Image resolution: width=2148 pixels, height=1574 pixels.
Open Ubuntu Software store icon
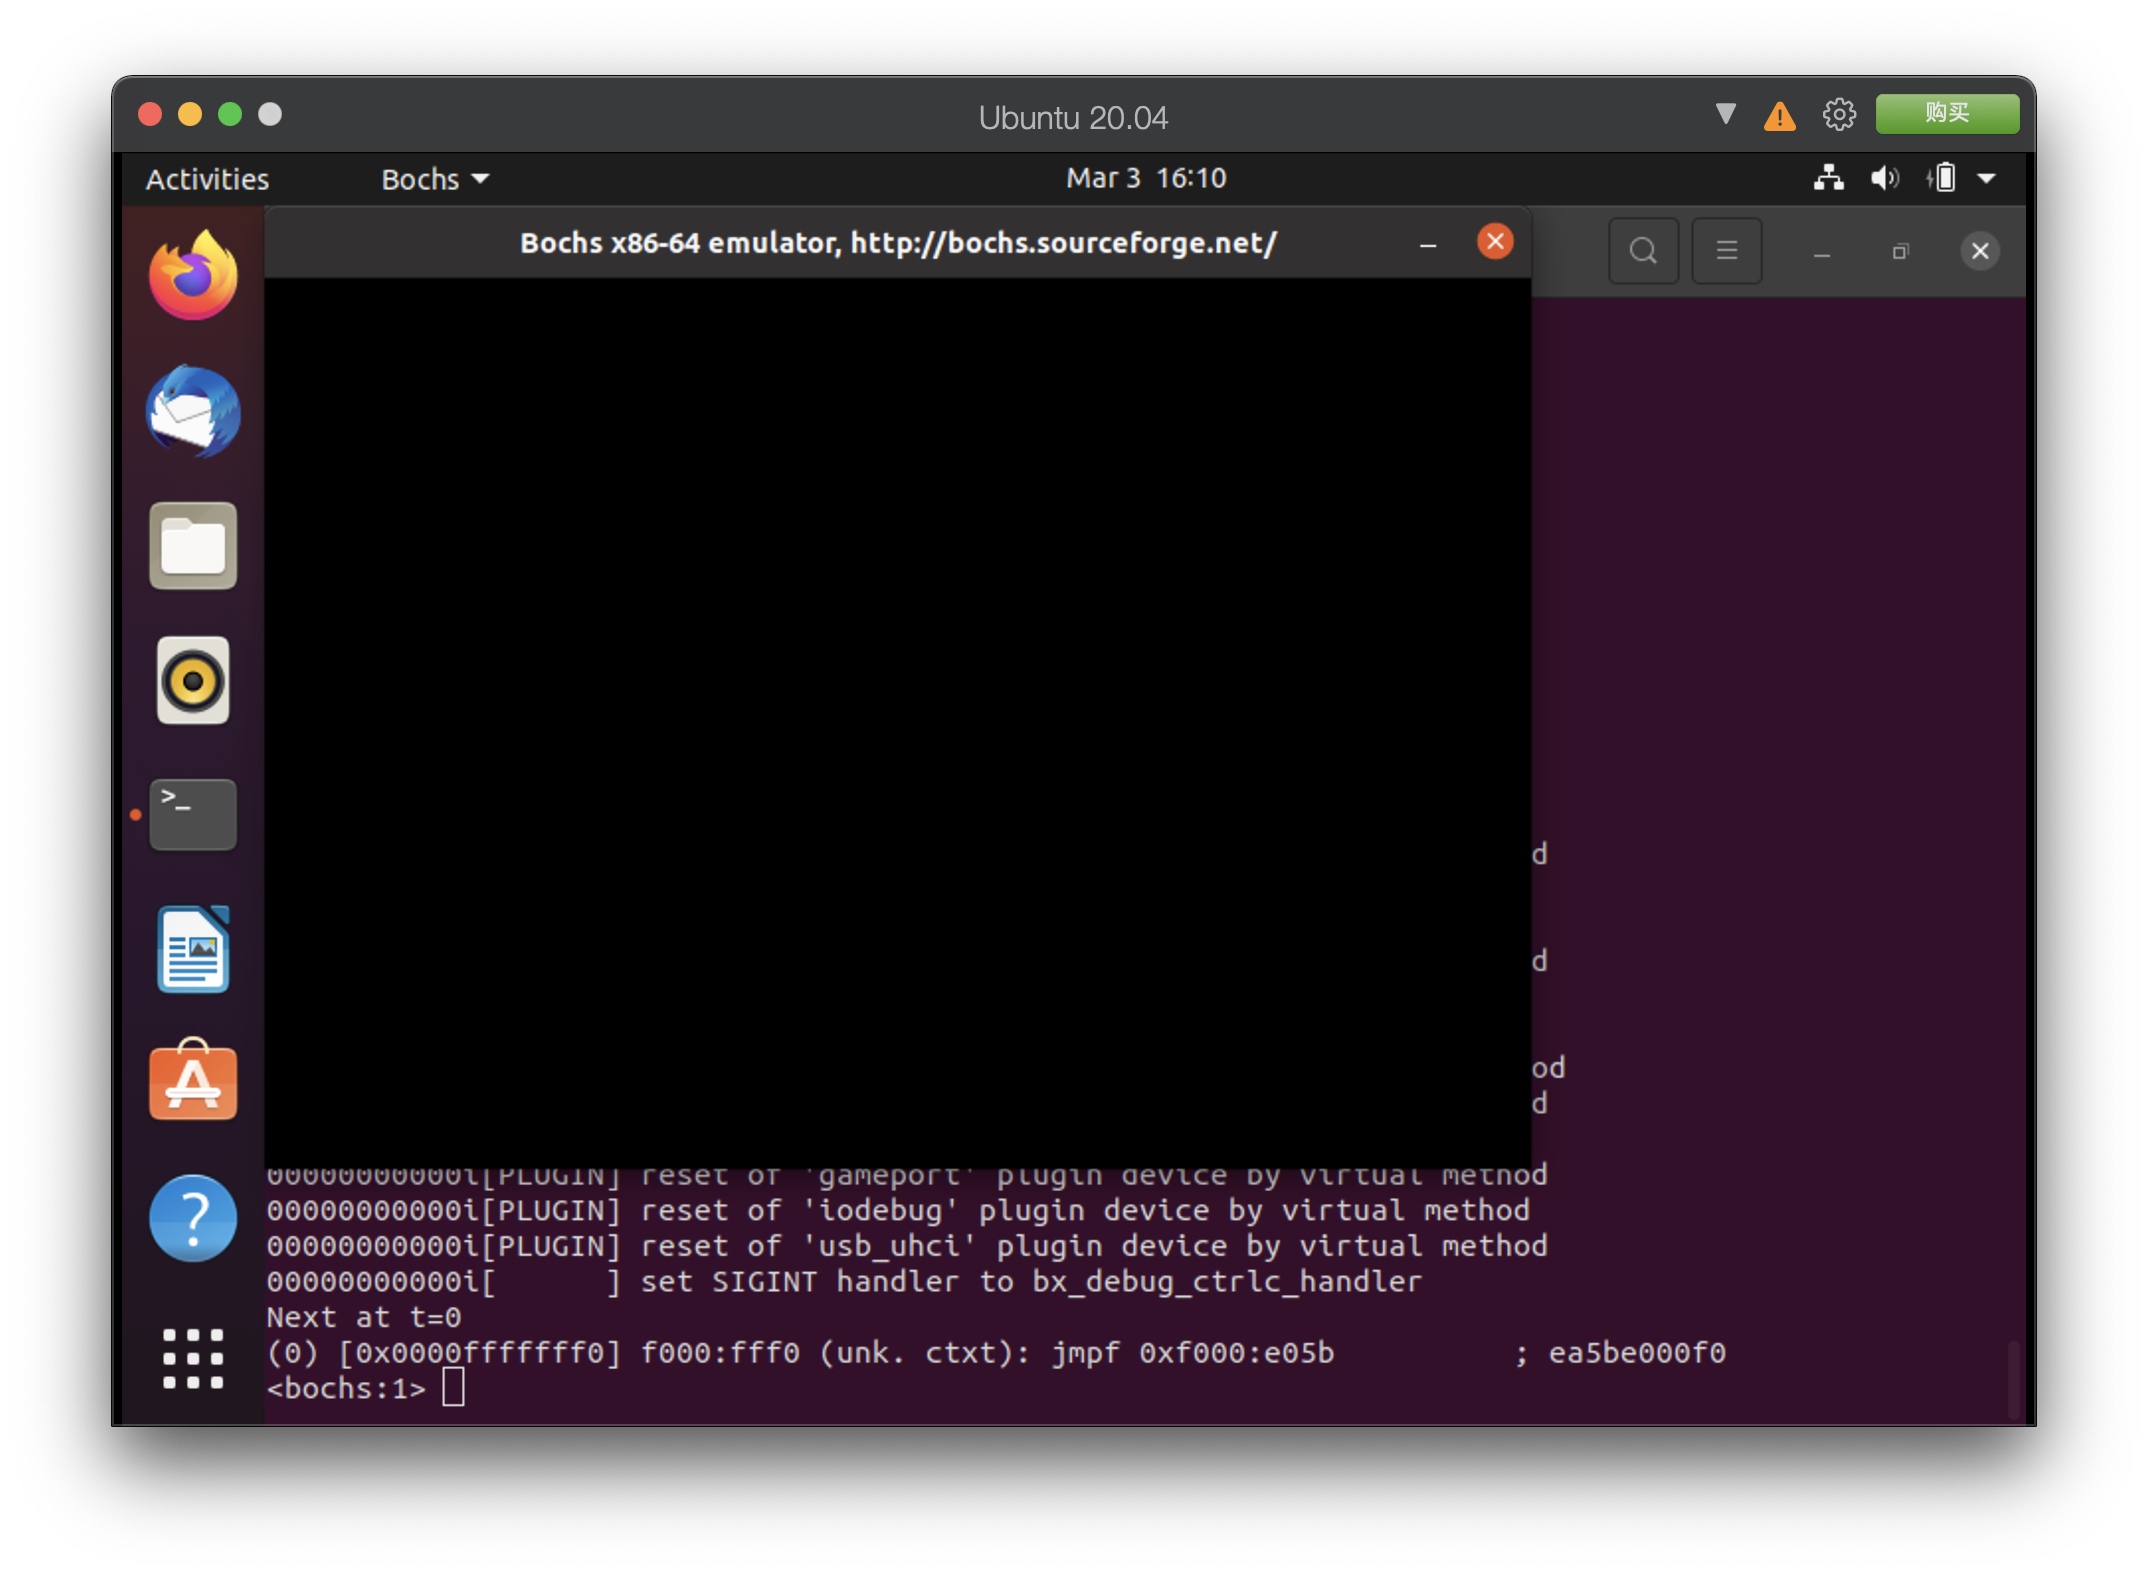coord(193,1081)
